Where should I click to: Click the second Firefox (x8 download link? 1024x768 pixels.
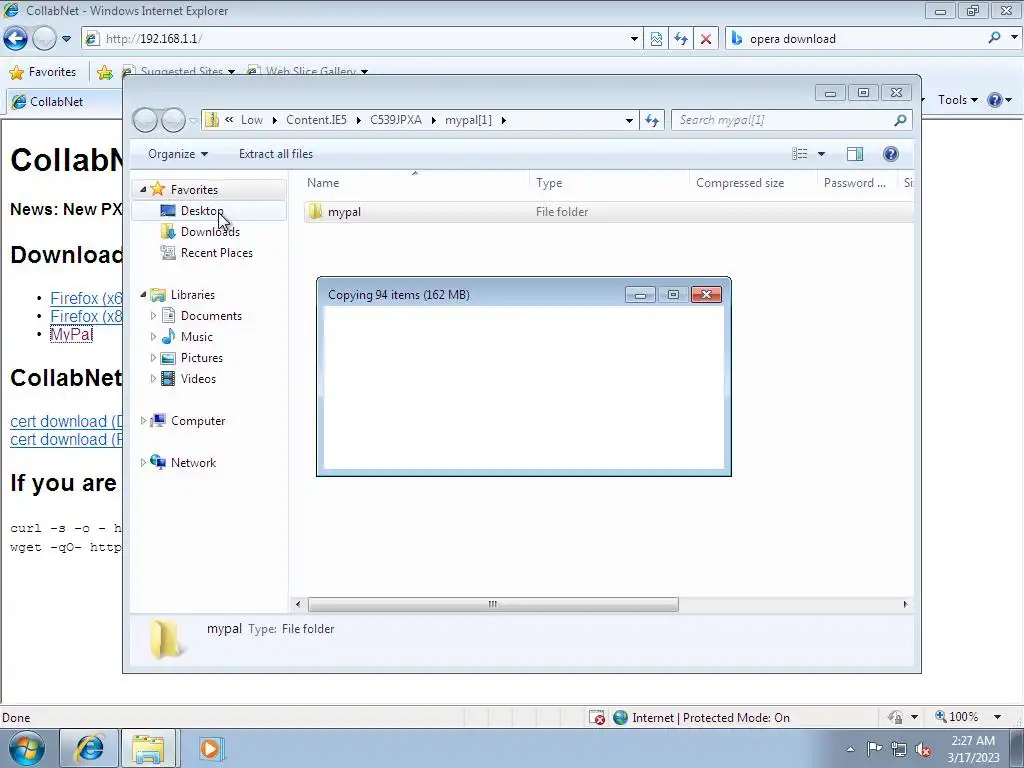[86, 317]
